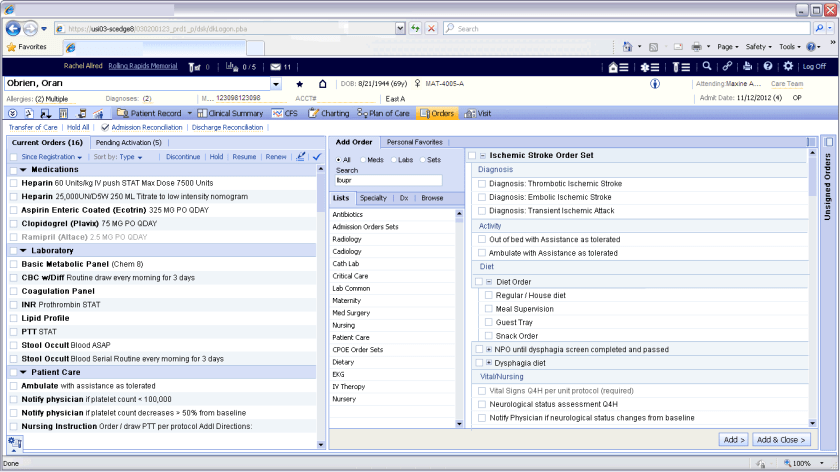Click the Discontinue link

click(x=183, y=157)
